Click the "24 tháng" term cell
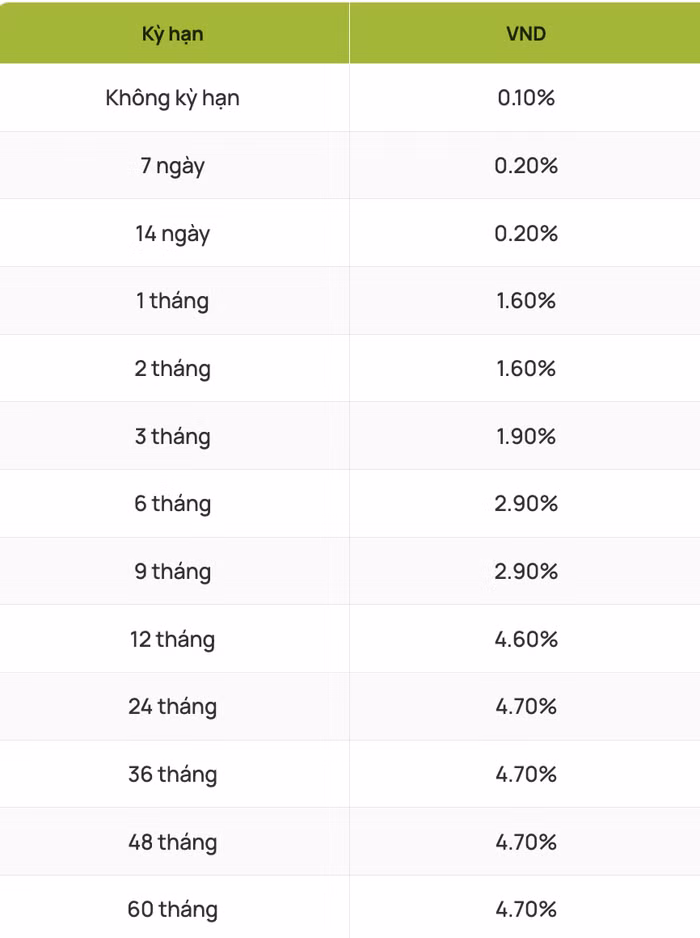 pos(172,706)
